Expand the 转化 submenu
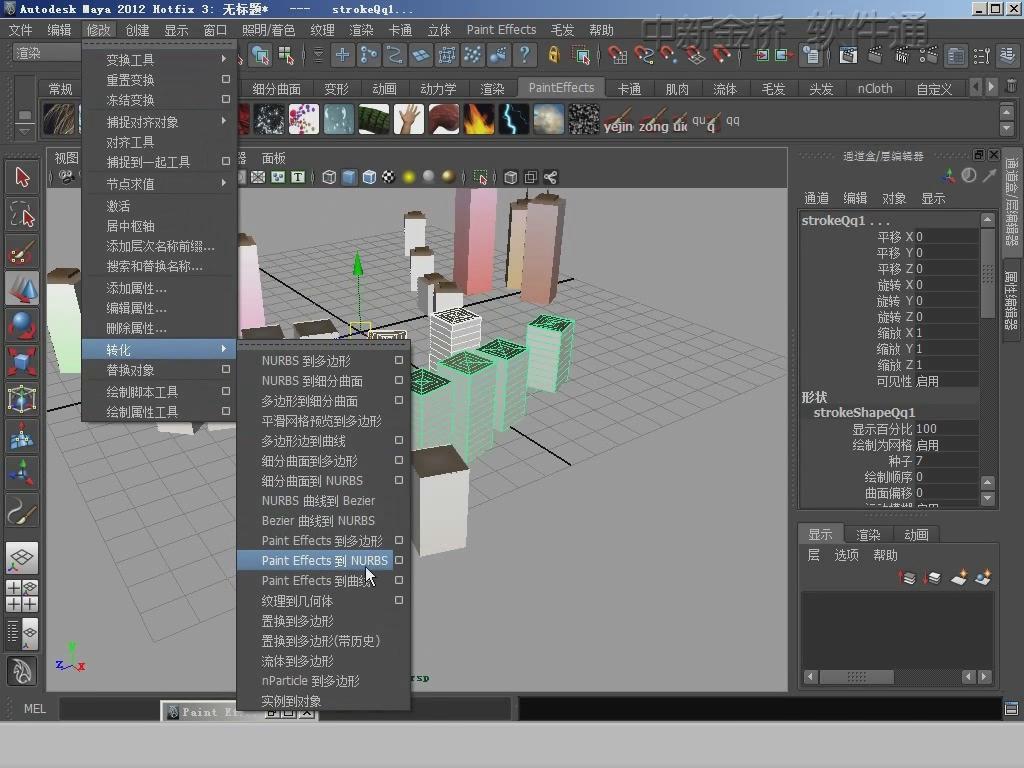 coord(157,349)
